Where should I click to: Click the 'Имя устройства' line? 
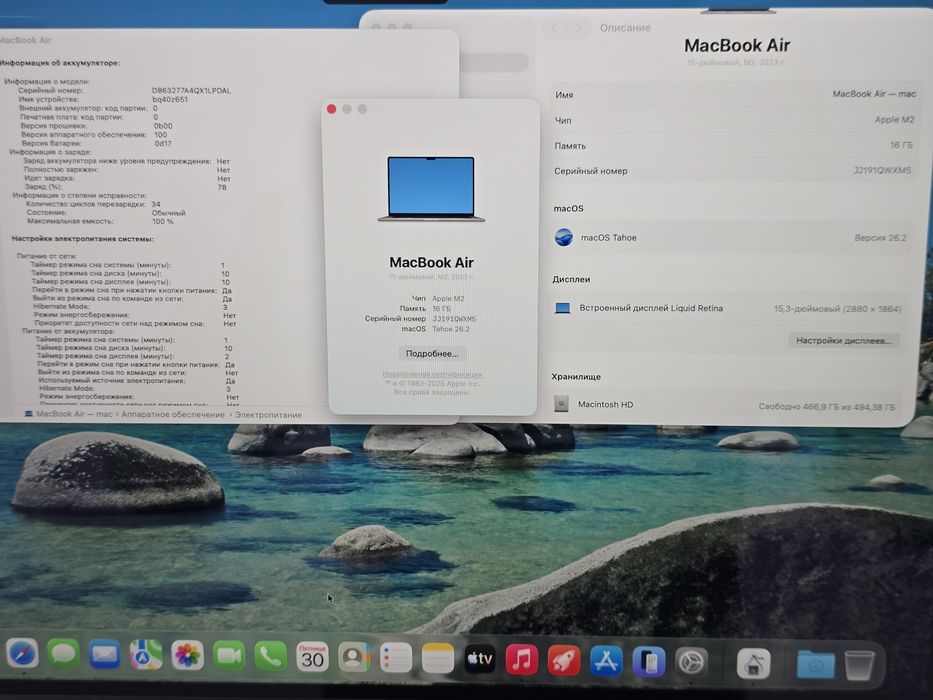tap(104, 99)
